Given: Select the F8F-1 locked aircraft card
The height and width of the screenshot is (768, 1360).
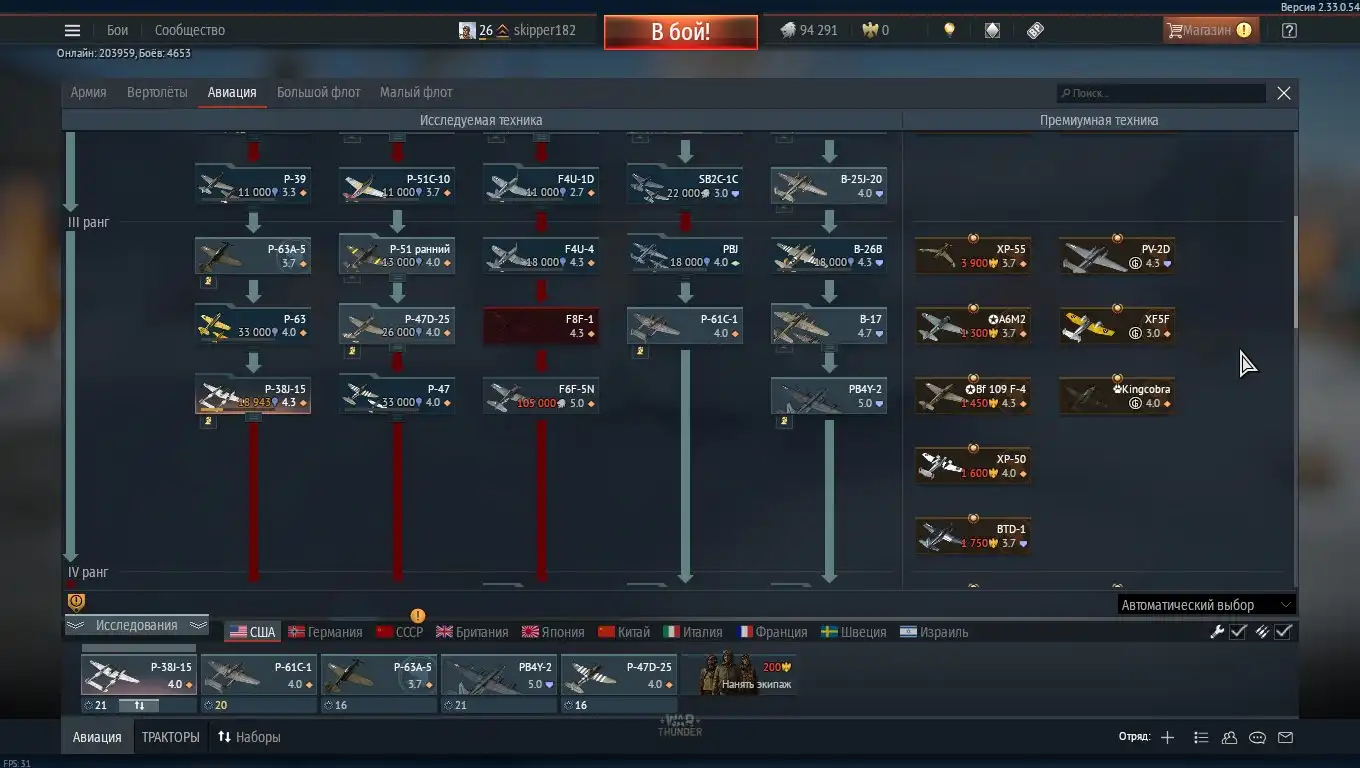Looking at the screenshot, I should point(541,325).
